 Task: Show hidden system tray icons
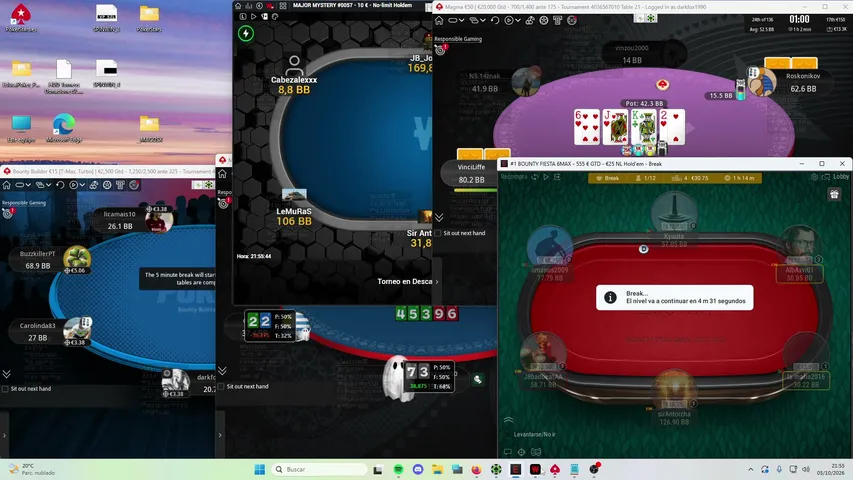click(x=750, y=469)
